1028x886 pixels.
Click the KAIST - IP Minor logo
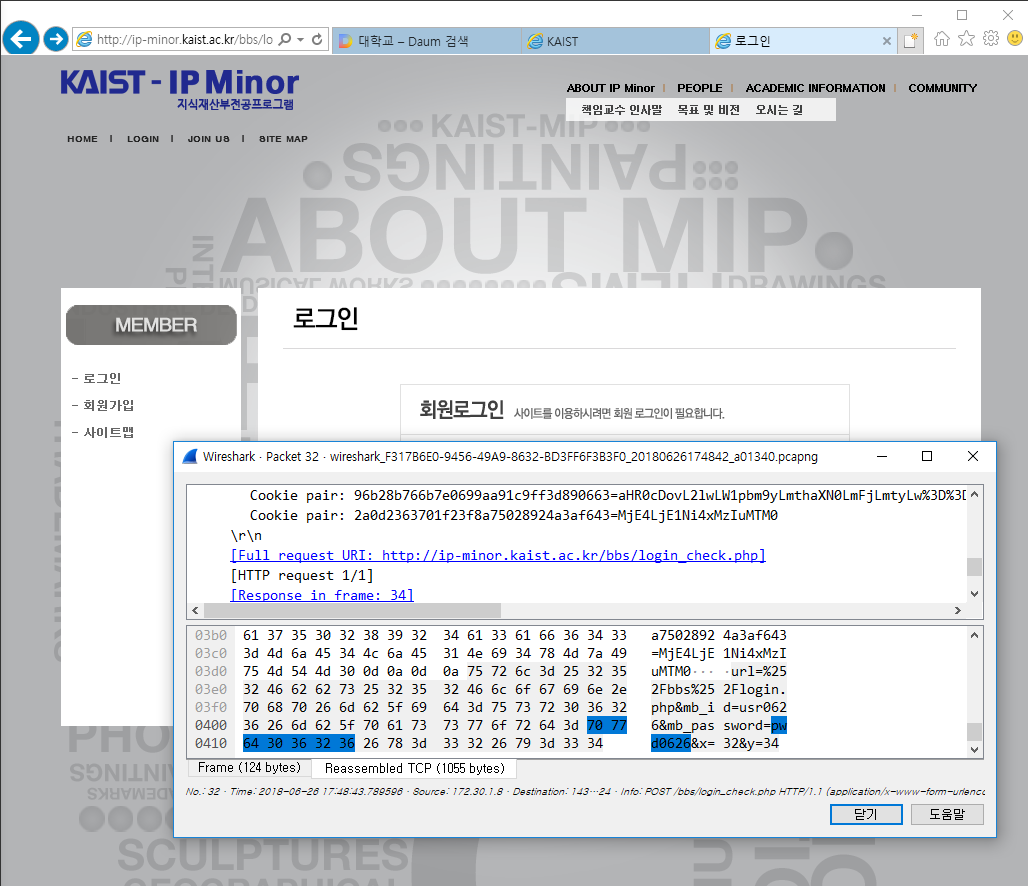click(x=180, y=89)
